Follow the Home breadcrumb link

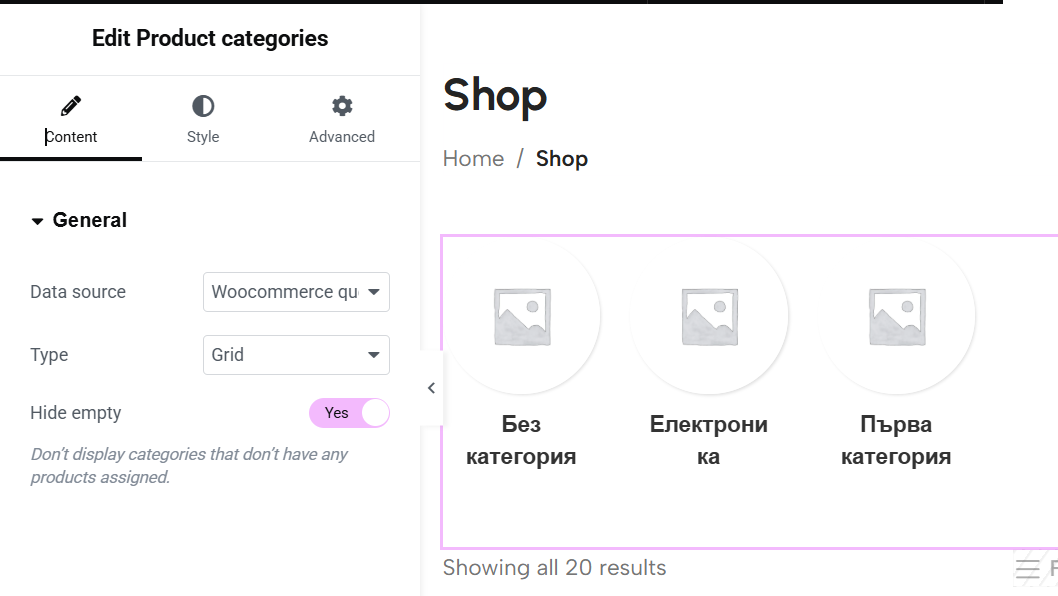[x=473, y=159]
